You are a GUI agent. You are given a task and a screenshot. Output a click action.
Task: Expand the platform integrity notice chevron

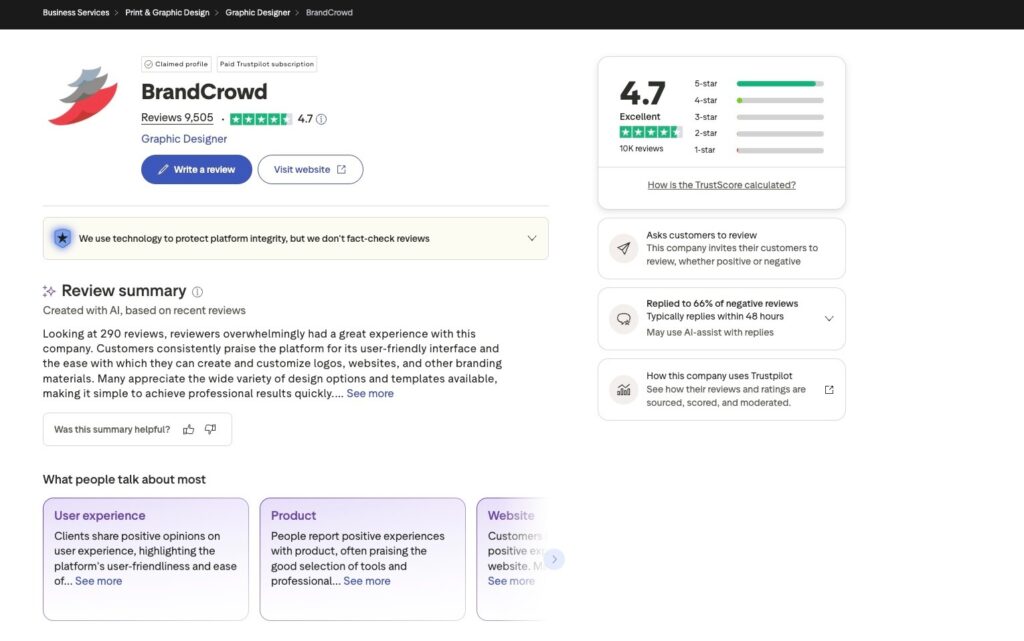[532, 238]
